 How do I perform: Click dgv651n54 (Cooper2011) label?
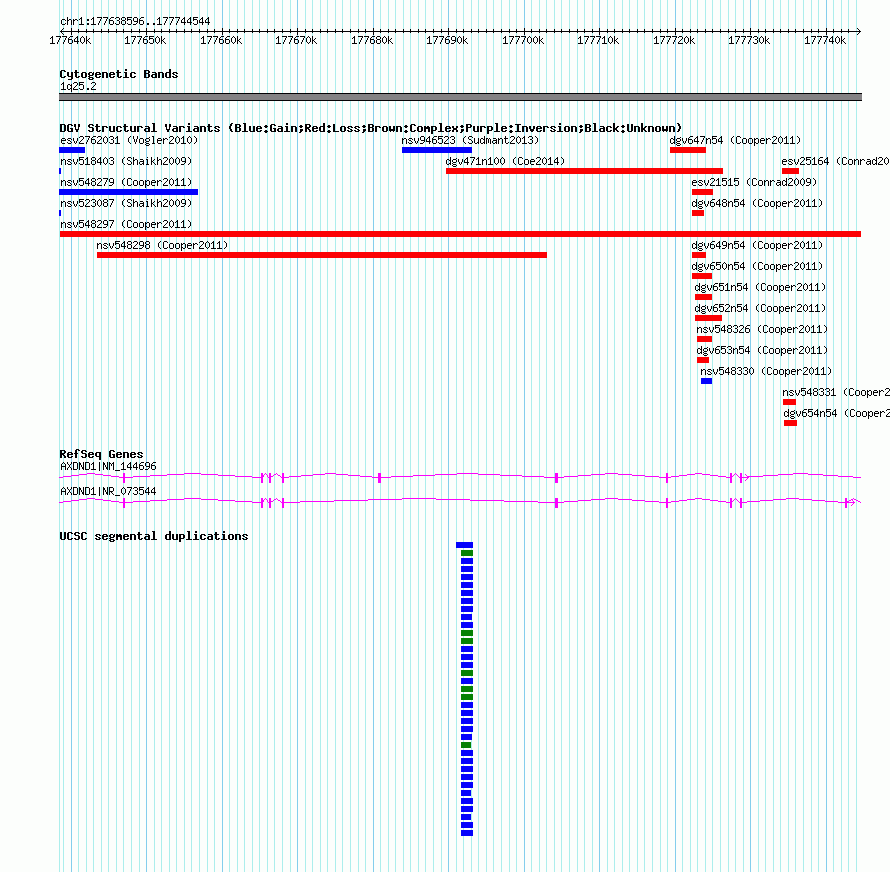point(760,287)
